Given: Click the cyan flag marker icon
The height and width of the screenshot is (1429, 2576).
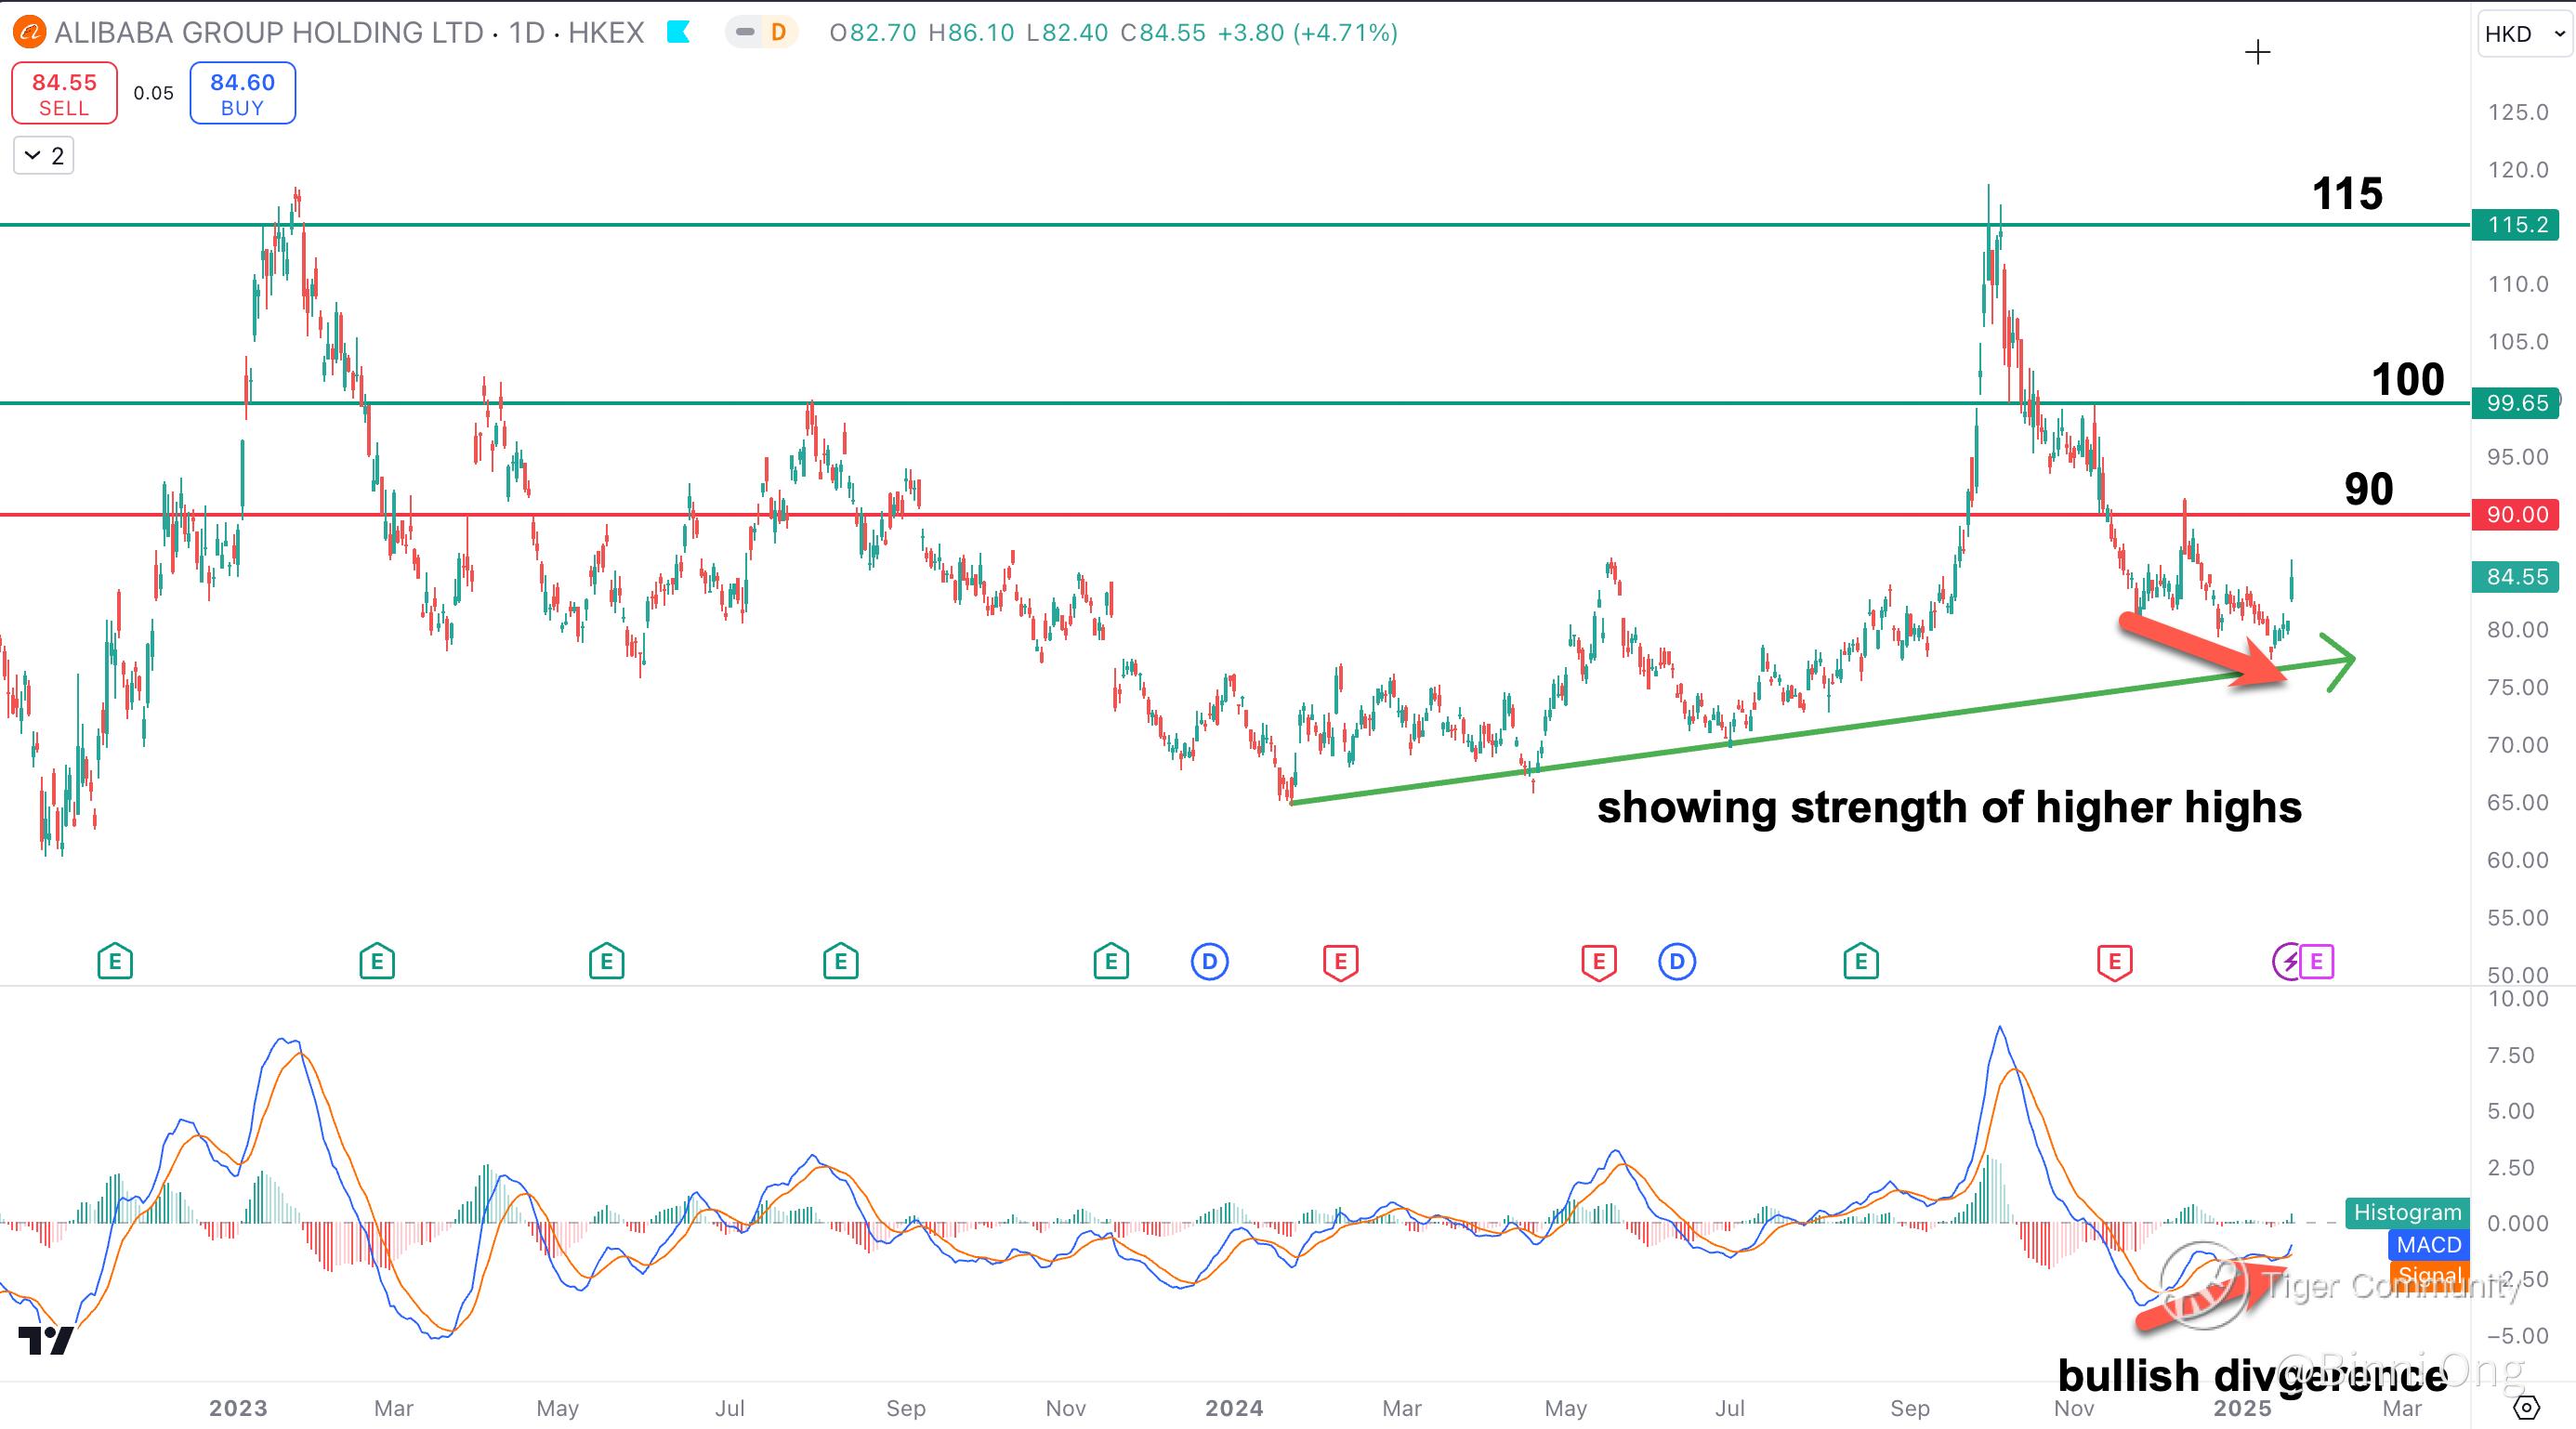Looking at the screenshot, I should pos(679,33).
